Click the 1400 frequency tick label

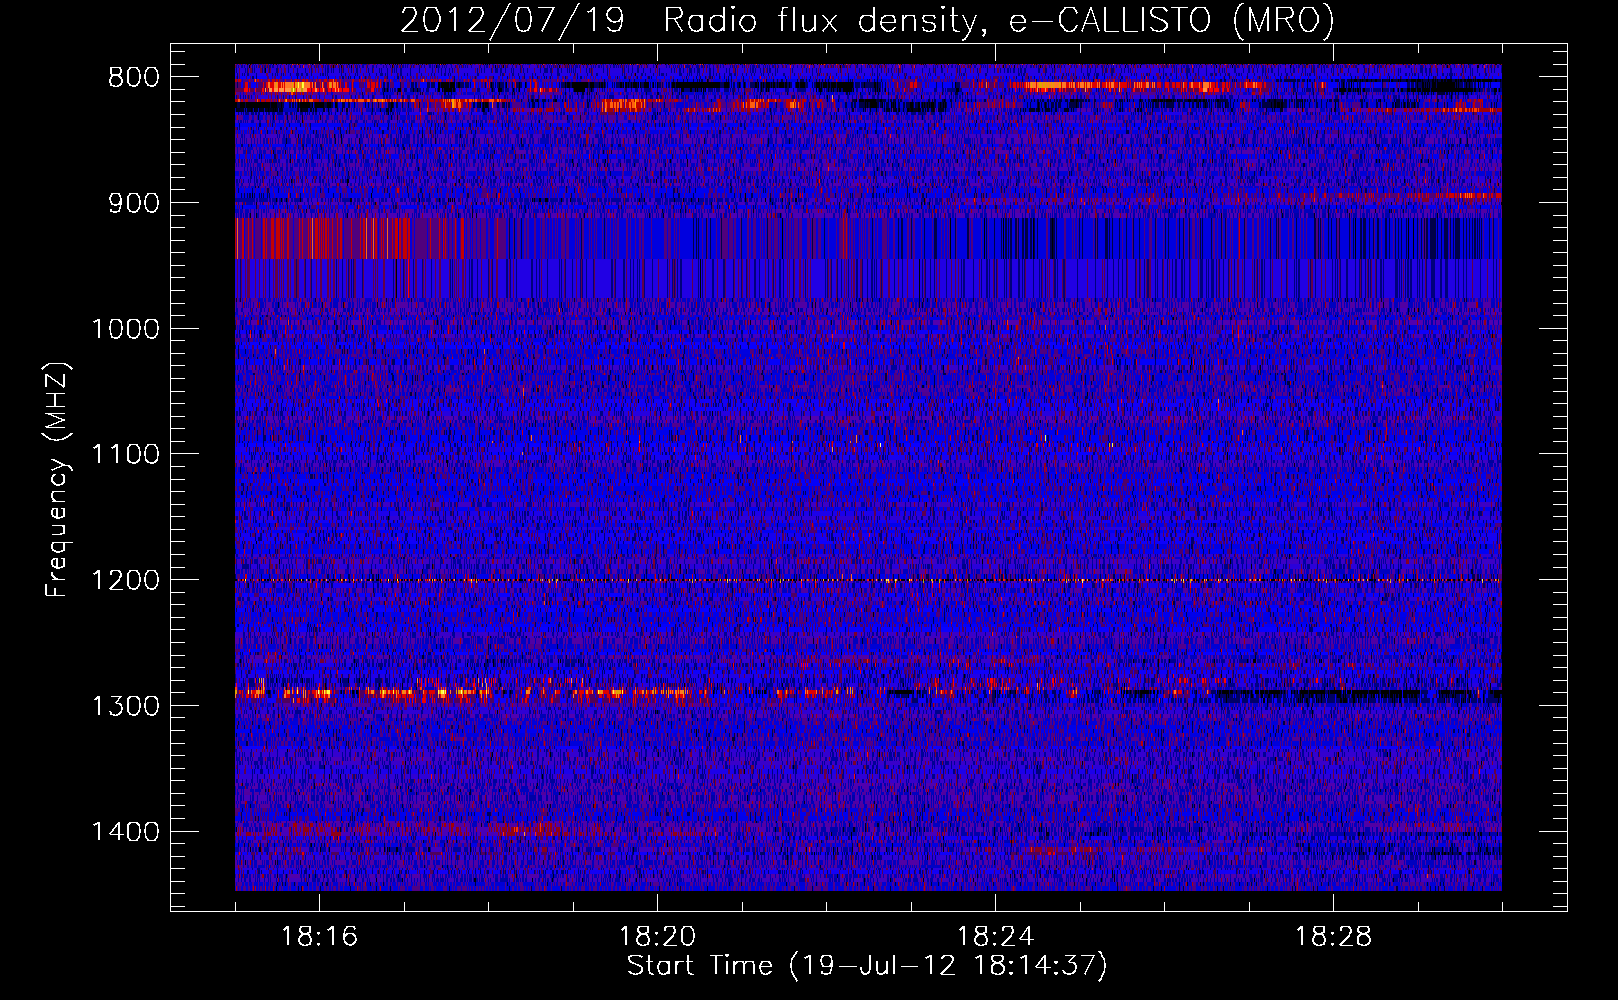click(125, 832)
